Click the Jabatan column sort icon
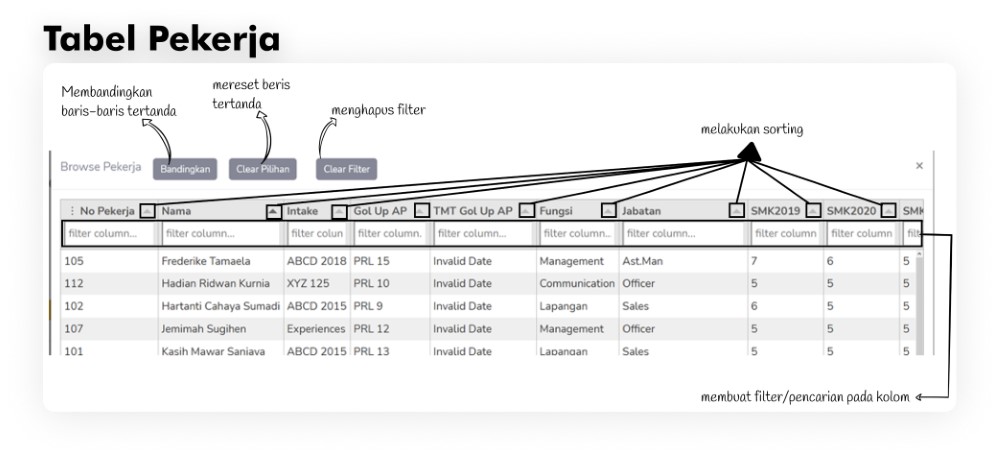Screen dimensions: 1000x457 click(737, 211)
